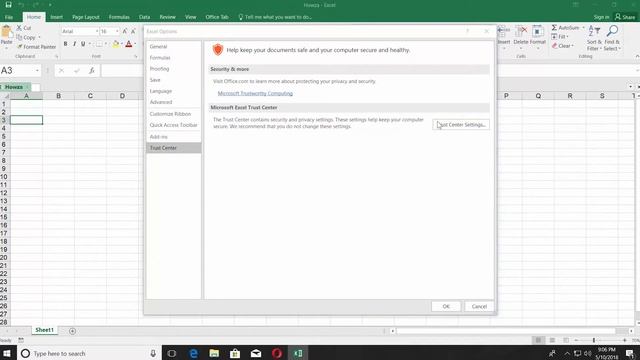640x360 pixels.
Task: Click the Borders icon in Font group
Action: [99, 44]
